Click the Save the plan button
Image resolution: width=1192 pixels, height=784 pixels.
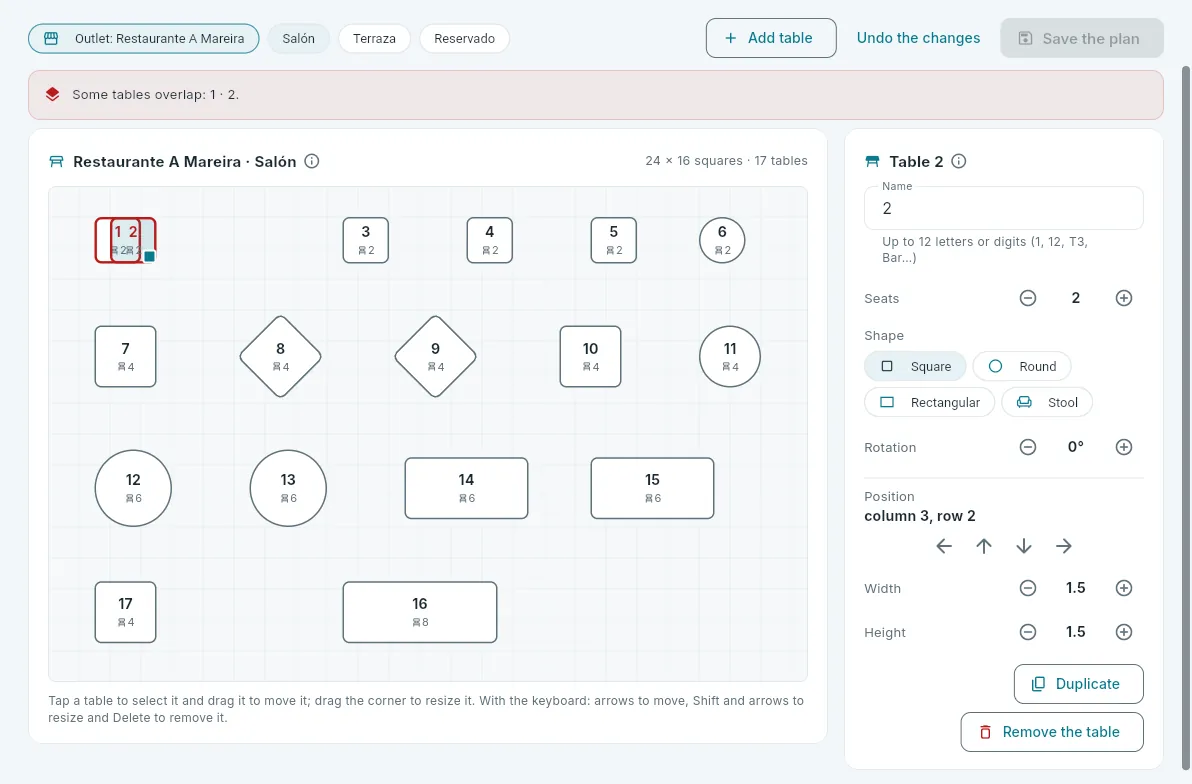1082,38
